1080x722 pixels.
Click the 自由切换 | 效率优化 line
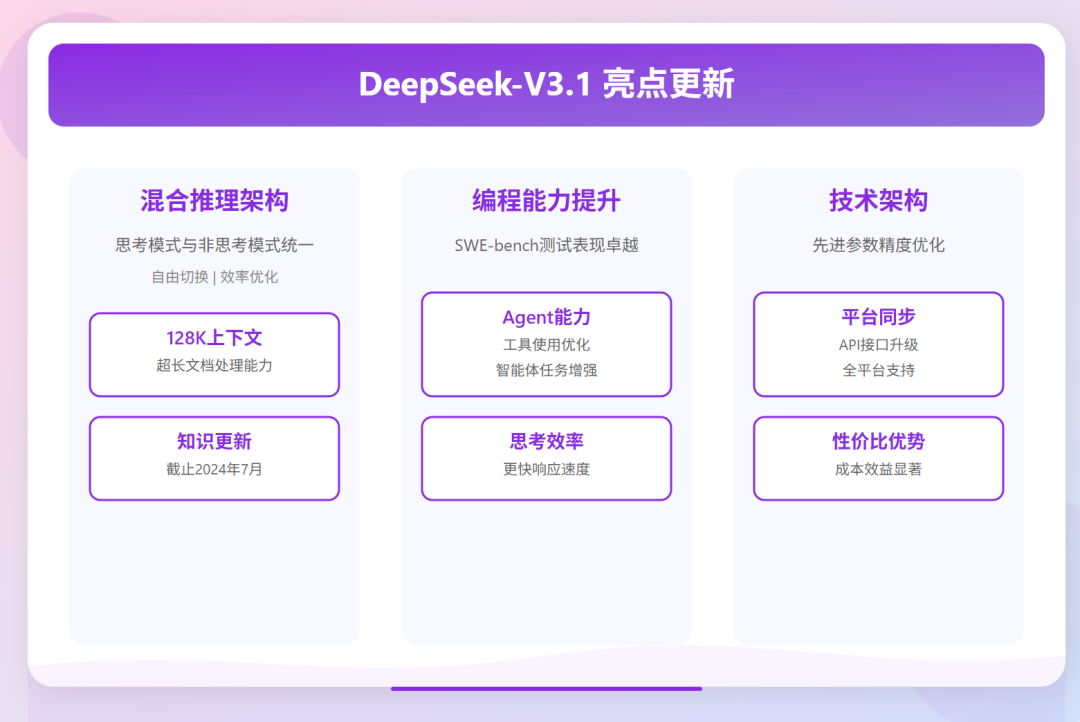pos(214,277)
